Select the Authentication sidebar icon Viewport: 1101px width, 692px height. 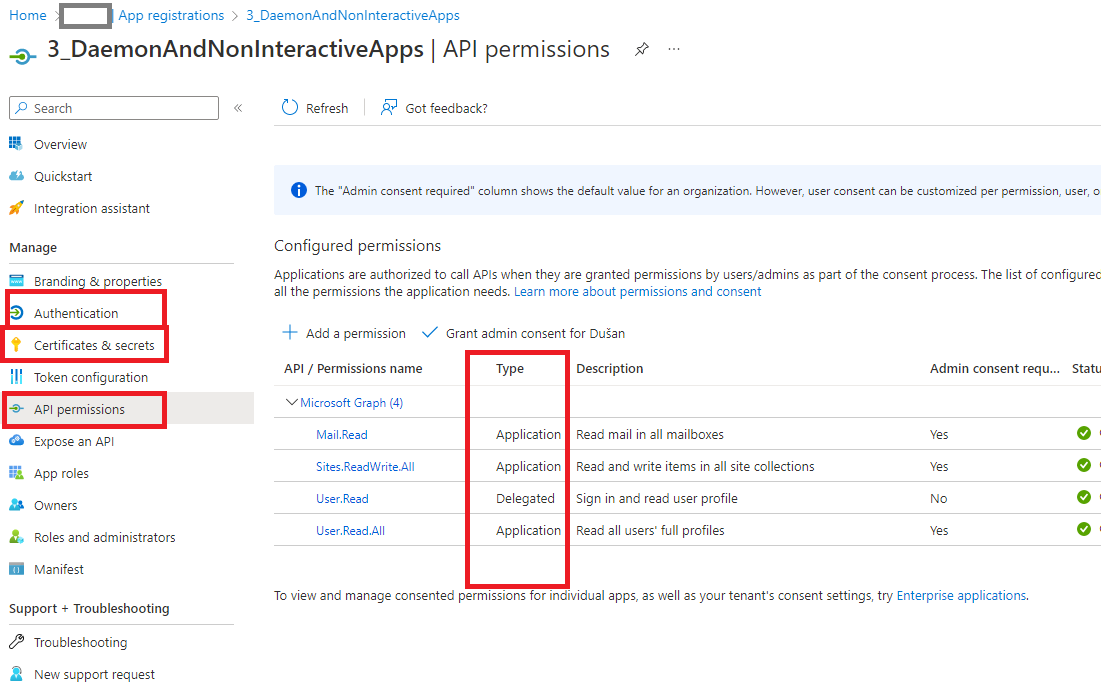17,311
